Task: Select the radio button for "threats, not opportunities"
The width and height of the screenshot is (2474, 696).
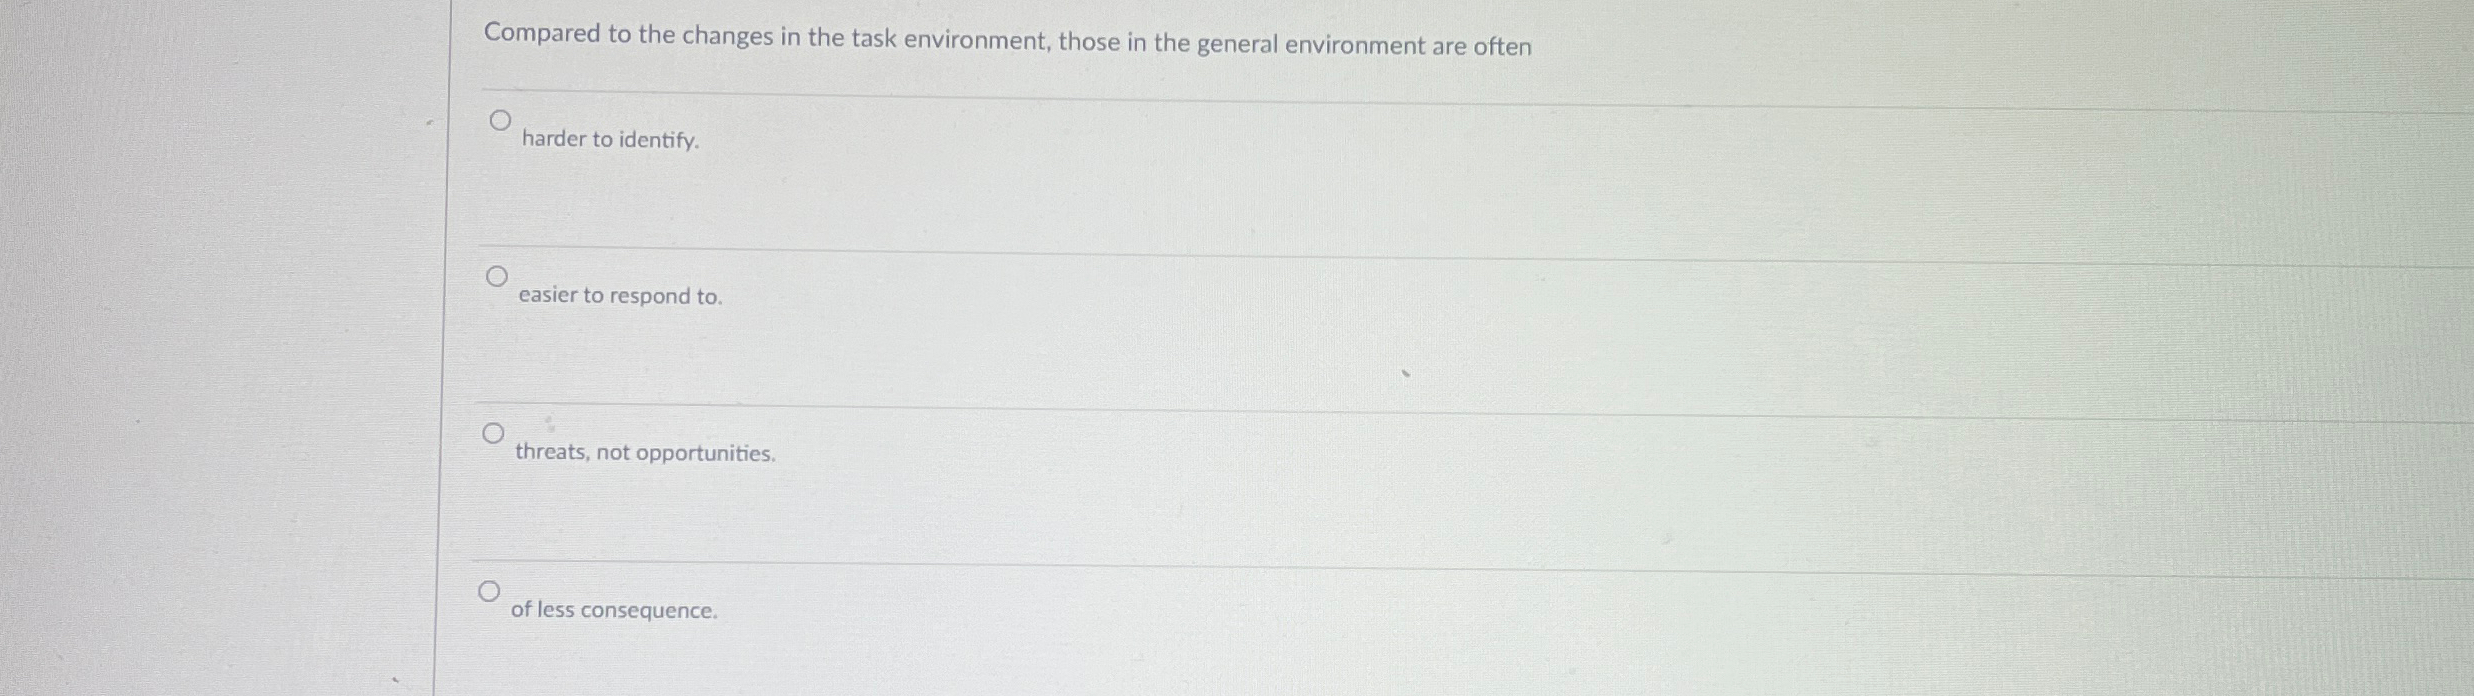Action: pyautogui.click(x=492, y=432)
